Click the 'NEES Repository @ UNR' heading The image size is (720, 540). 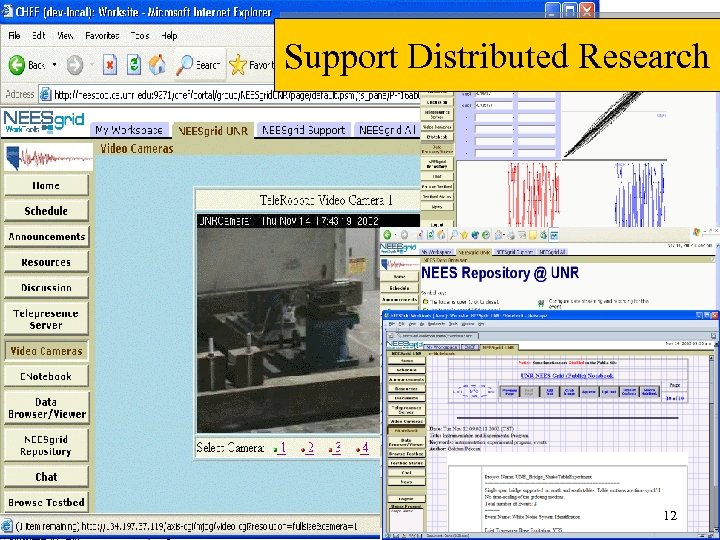point(500,273)
